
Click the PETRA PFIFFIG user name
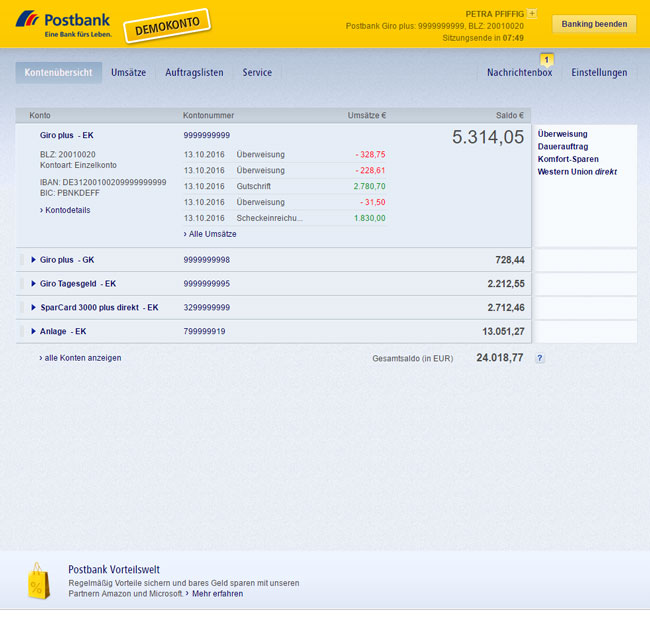point(495,14)
